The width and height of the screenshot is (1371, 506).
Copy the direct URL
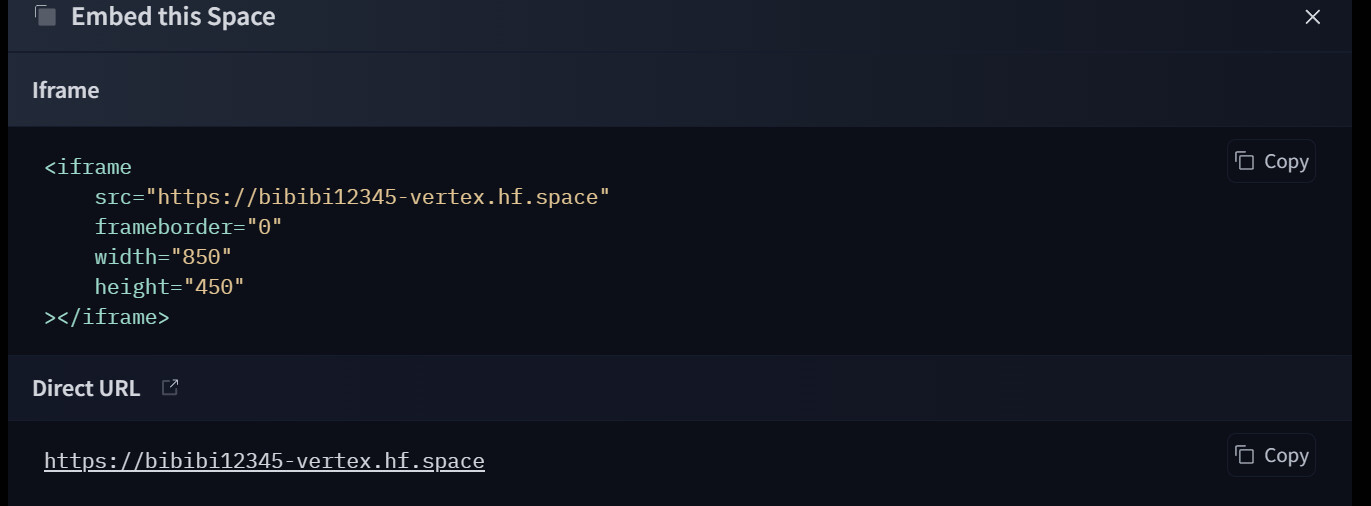1271,455
